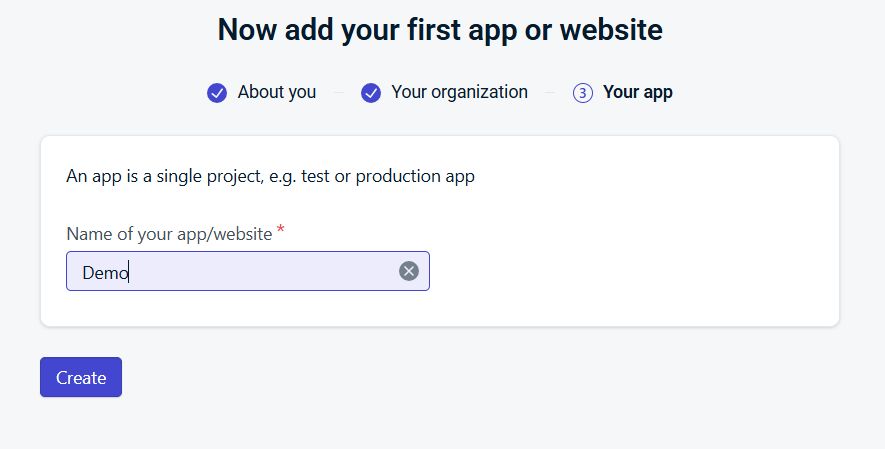Click the word organization in the step indicator
The width and height of the screenshot is (885, 449).
pyautogui.click(x=479, y=92)
